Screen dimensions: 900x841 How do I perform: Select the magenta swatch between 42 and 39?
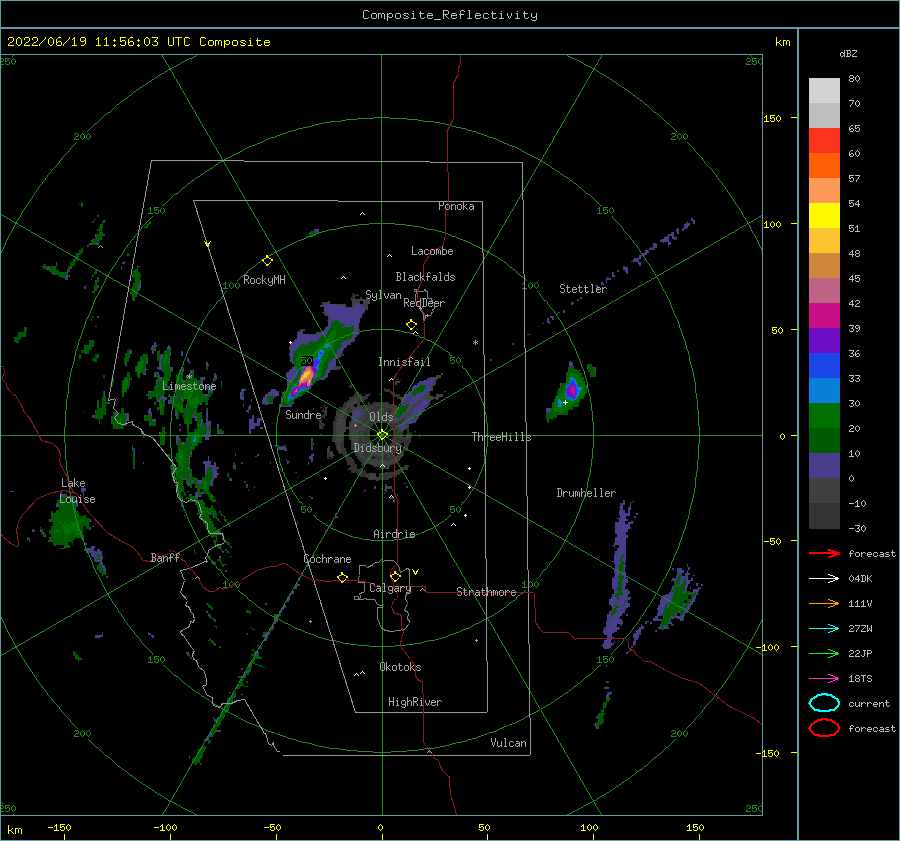[824, 316]
